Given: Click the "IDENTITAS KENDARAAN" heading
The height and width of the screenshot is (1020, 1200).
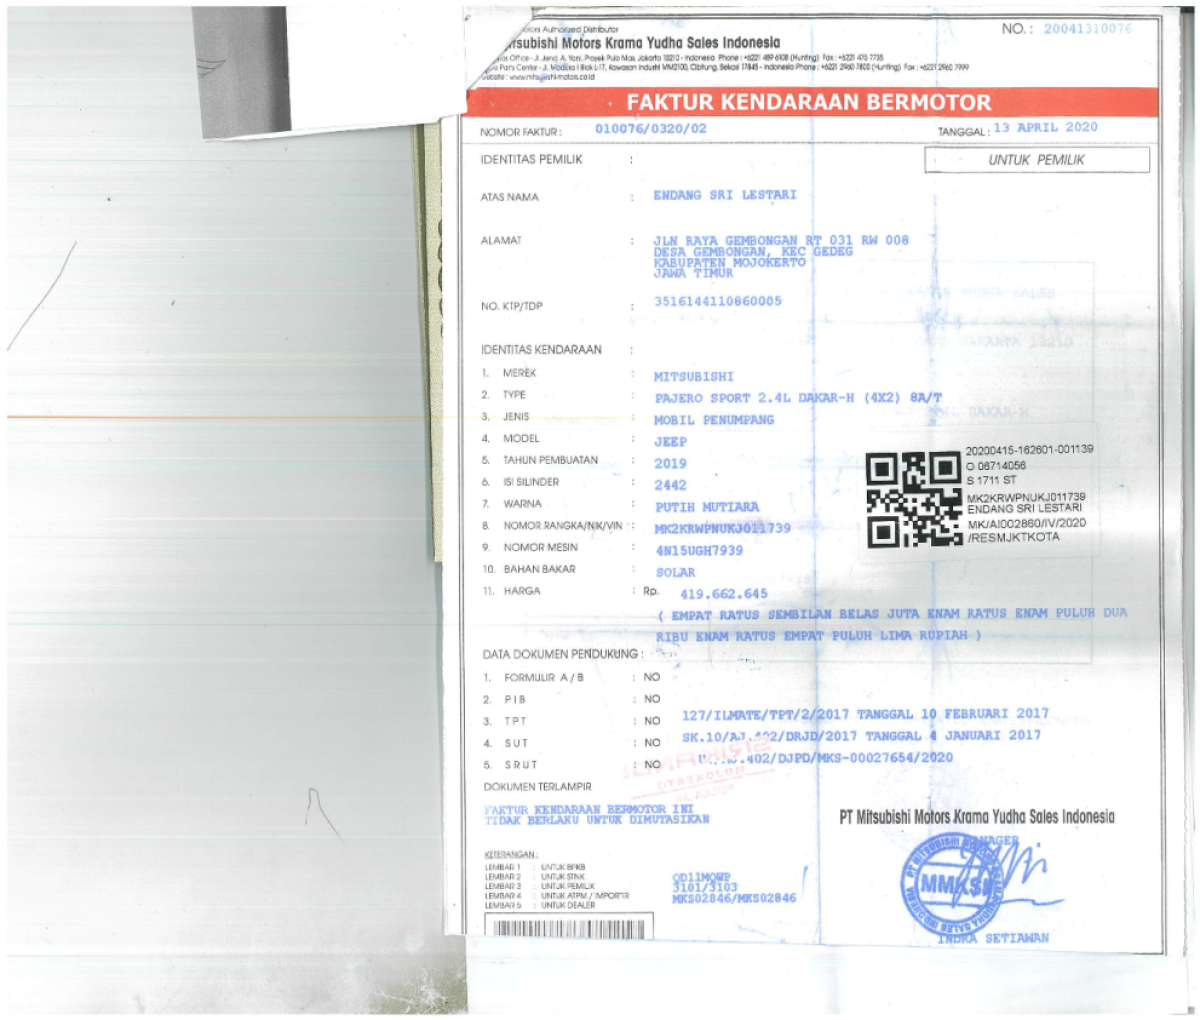Looking at the screenshot, I should (x=541, y=350).
